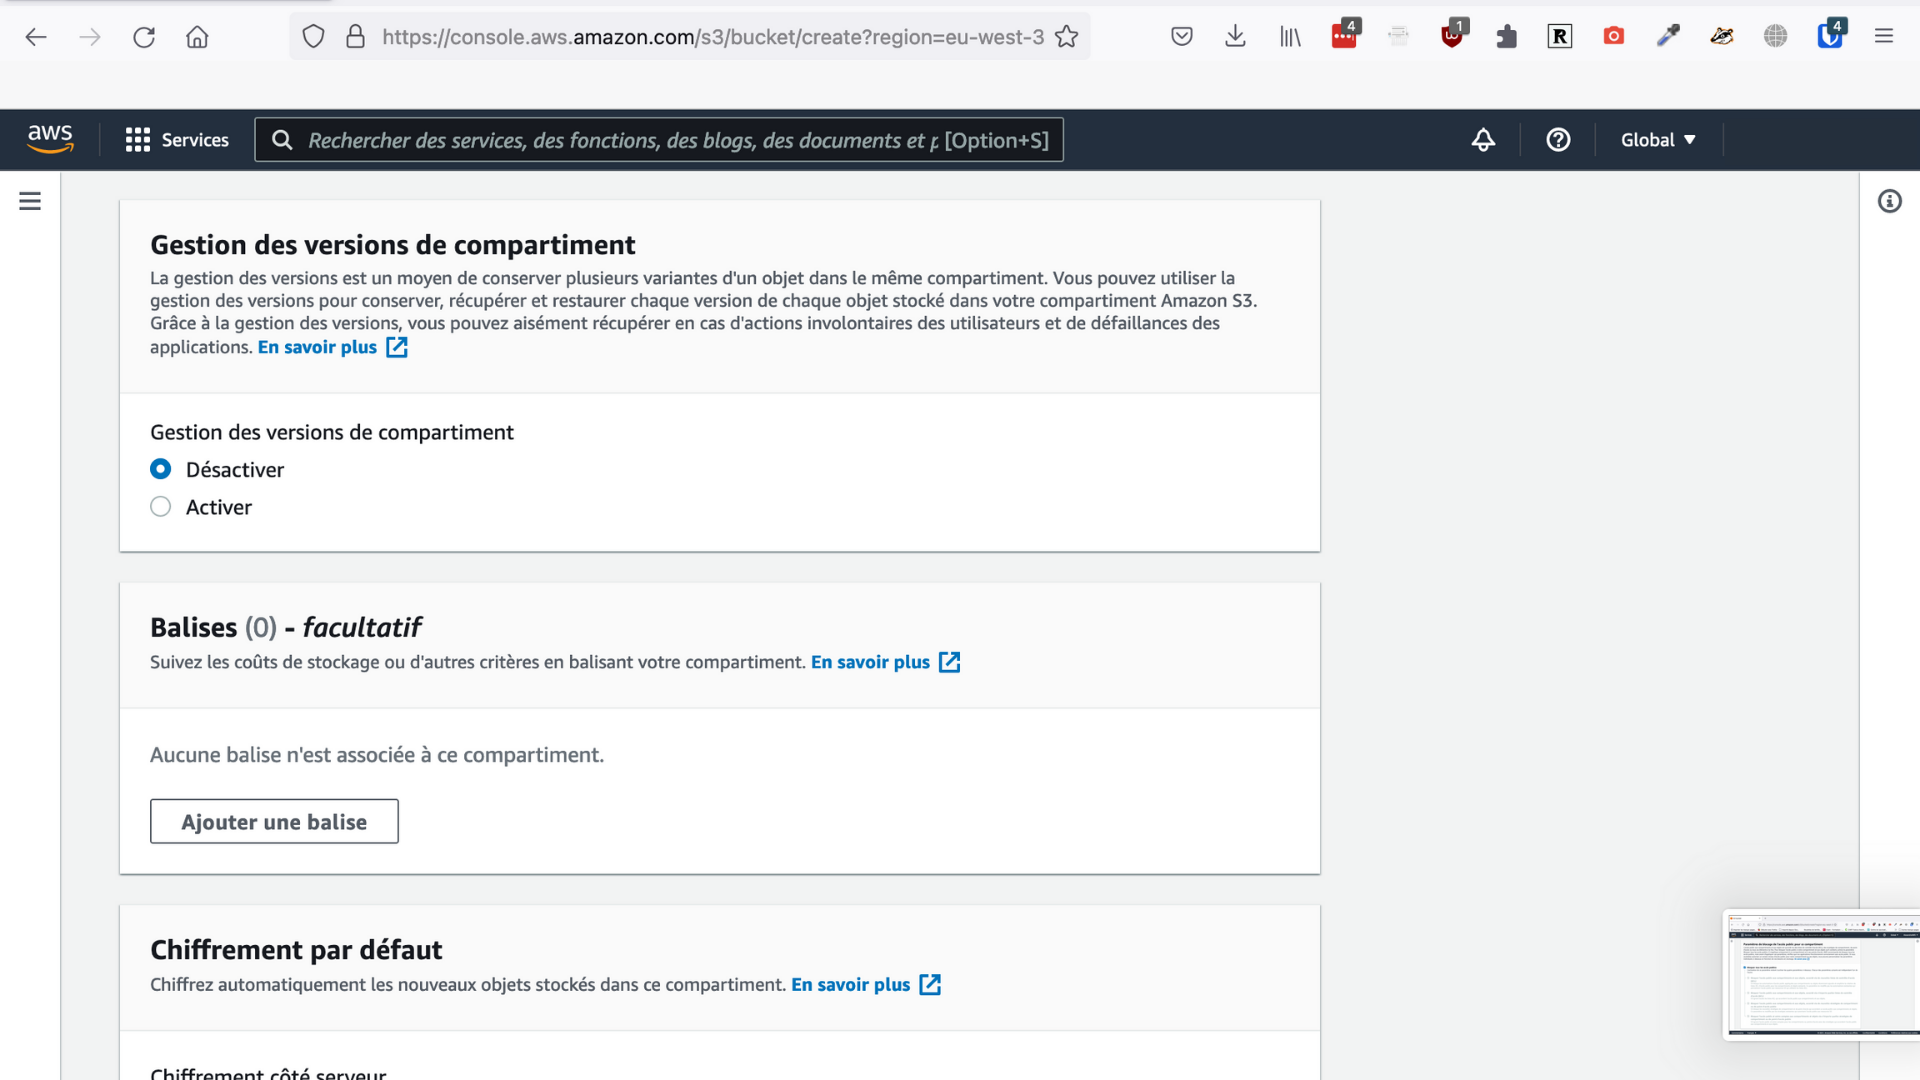Select the eyedropper color picker extension
Screen dimensions: 1920x1080
click(1667, 36)
